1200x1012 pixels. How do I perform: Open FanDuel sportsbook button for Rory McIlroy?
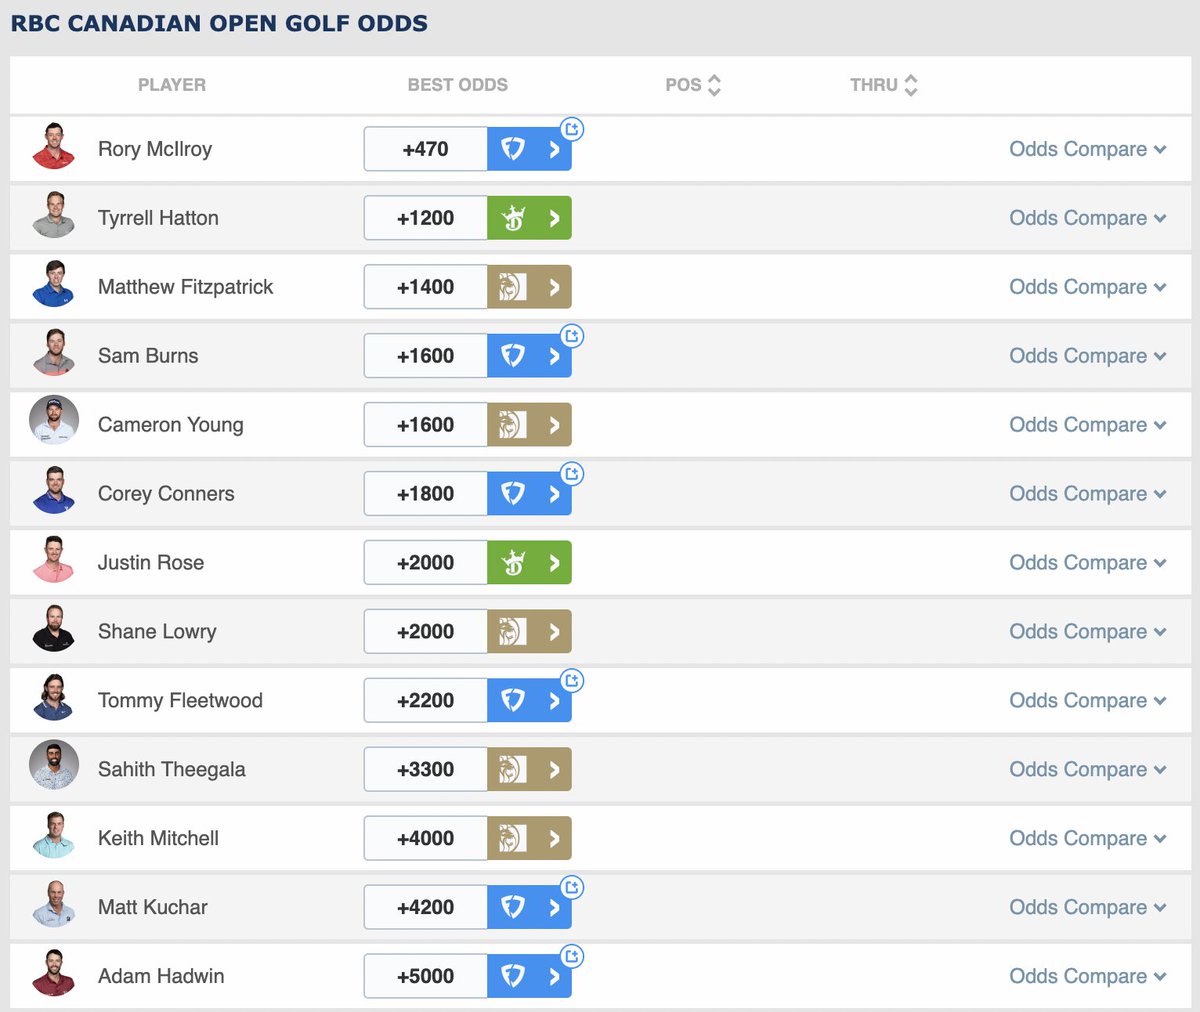529,149
